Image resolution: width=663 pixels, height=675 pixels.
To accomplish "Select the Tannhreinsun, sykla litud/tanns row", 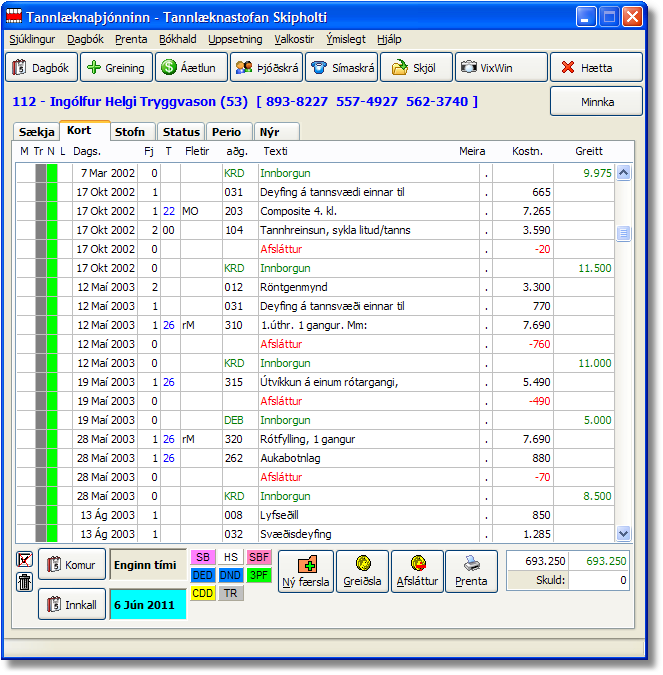I will [315, 230].
